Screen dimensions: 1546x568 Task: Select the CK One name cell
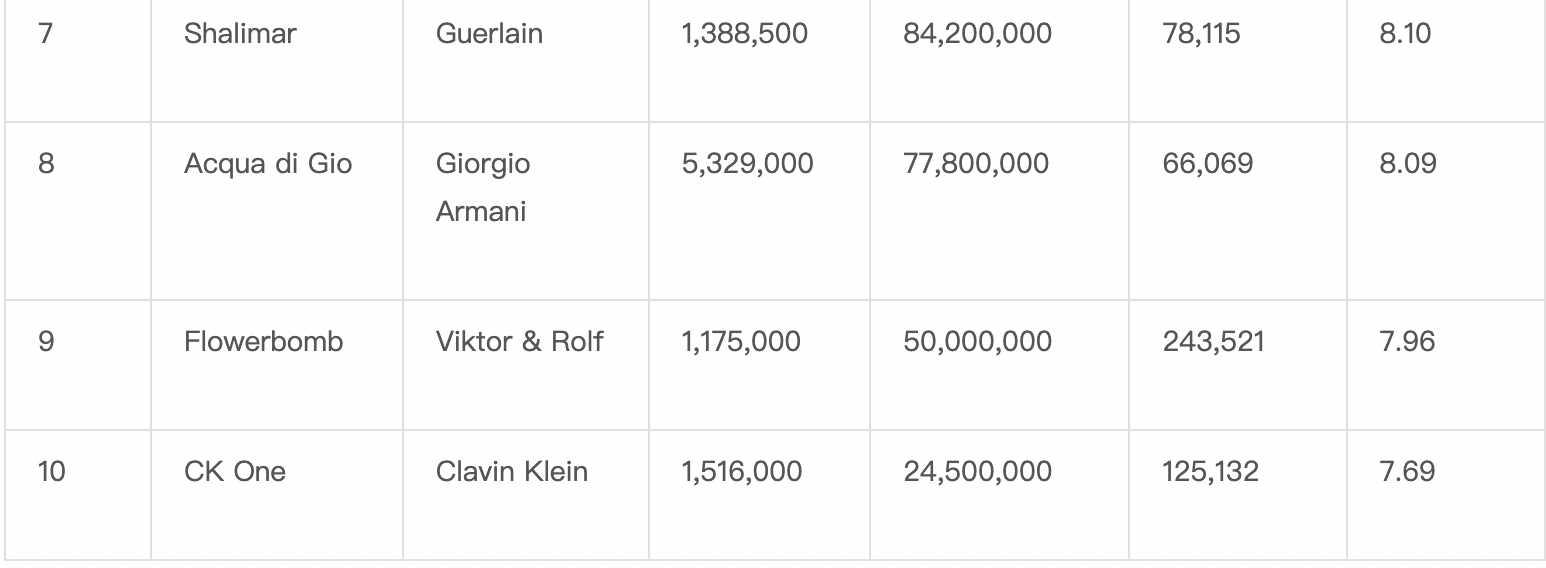[277, 495]
